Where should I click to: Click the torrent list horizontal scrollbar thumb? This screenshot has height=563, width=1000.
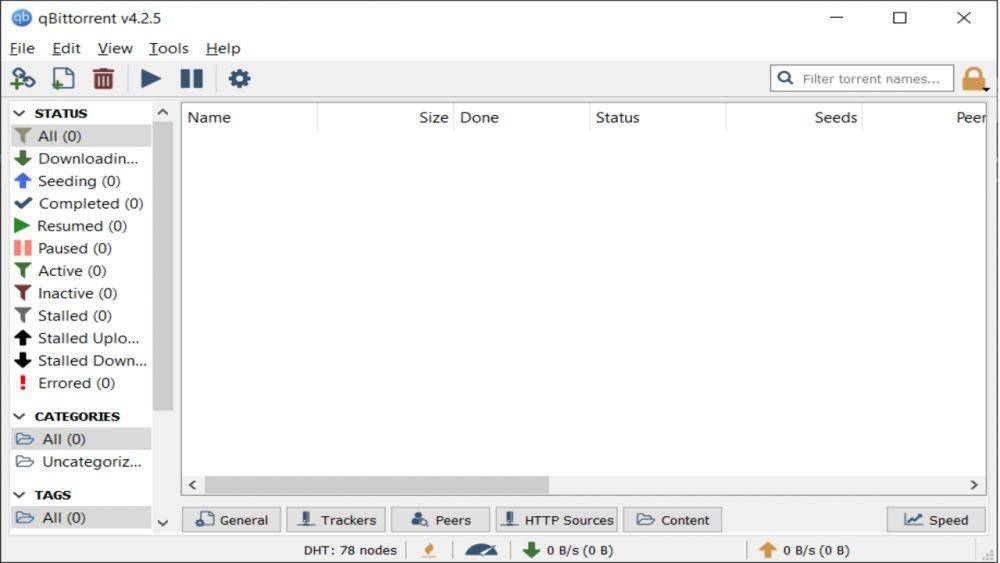click(376, 485)
